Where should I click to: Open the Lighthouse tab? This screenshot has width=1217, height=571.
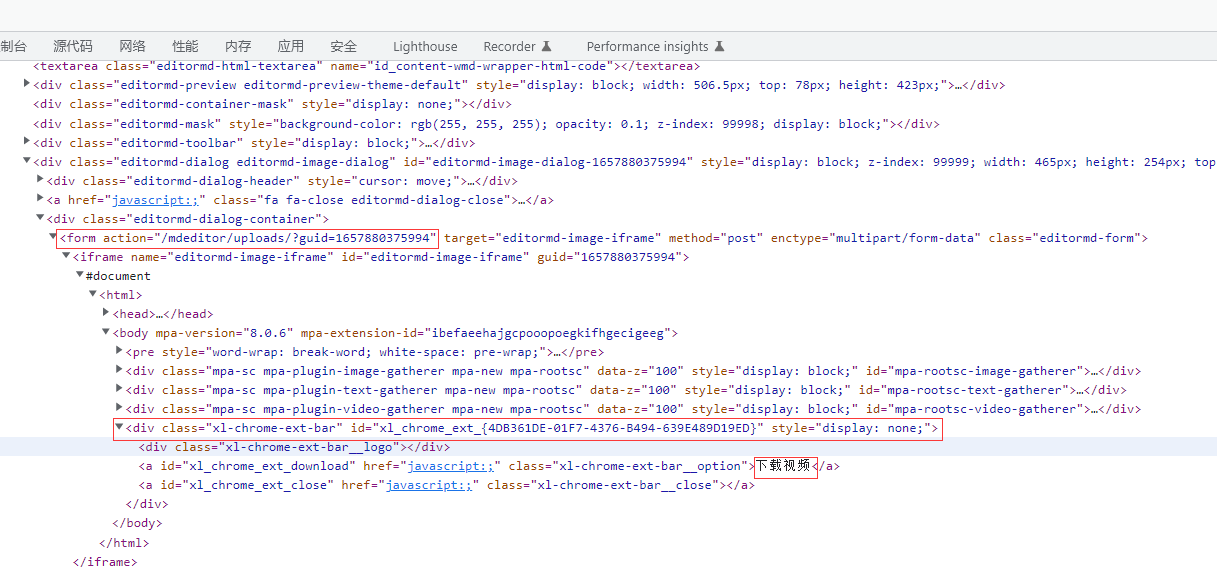tap(425, 47)
